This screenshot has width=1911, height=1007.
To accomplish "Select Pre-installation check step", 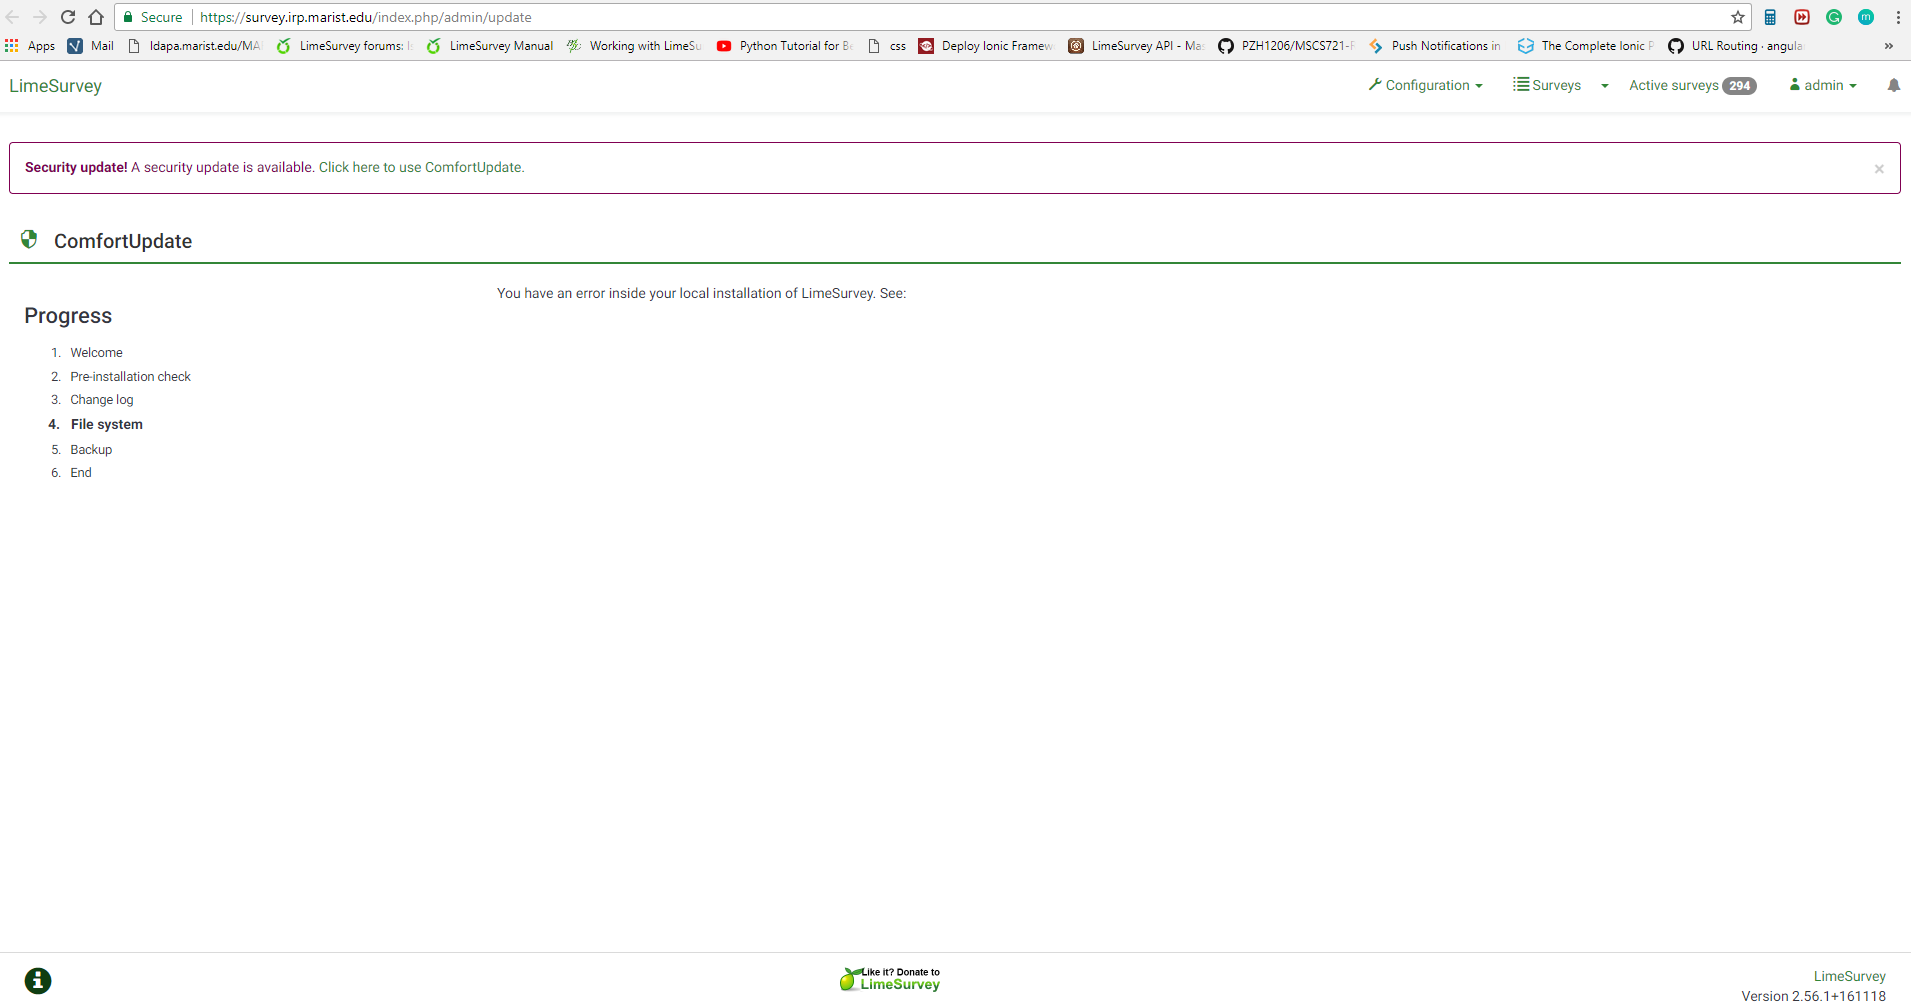I will point(130,377).
